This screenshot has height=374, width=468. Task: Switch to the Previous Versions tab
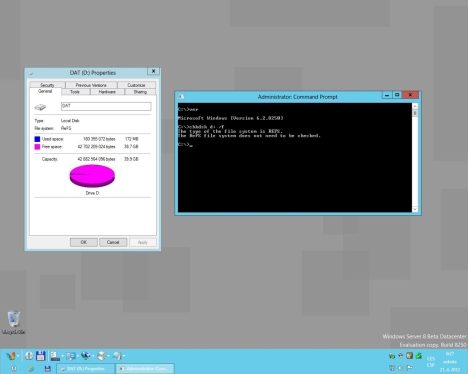[91, 85]
